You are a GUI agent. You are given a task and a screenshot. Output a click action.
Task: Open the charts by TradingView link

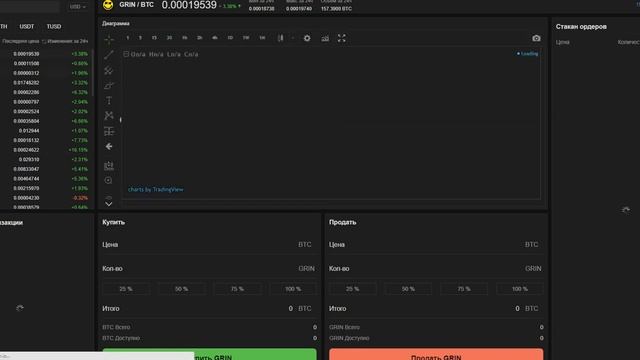(156, 189)
